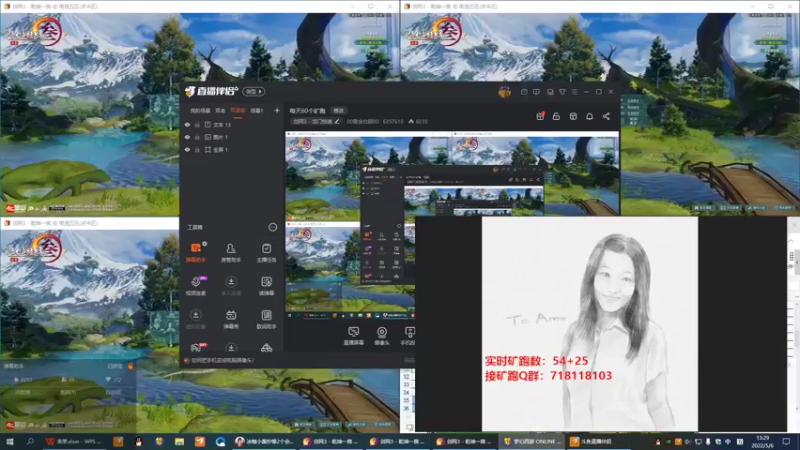
Task: Open the 主播任务 tool icon
Action: (x=266, y=253)
